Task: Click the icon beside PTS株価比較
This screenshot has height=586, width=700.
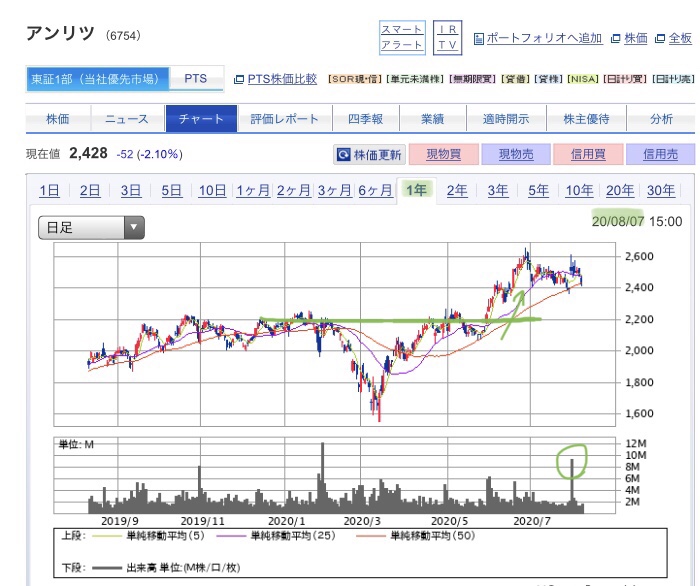Action: point(239,79)
